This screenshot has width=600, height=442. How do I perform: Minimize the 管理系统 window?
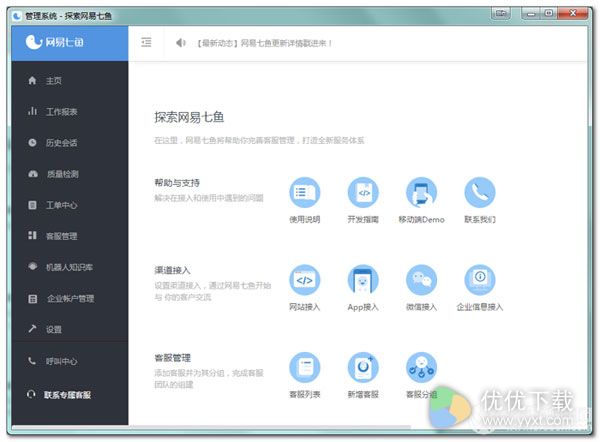(x=530, y=13)
